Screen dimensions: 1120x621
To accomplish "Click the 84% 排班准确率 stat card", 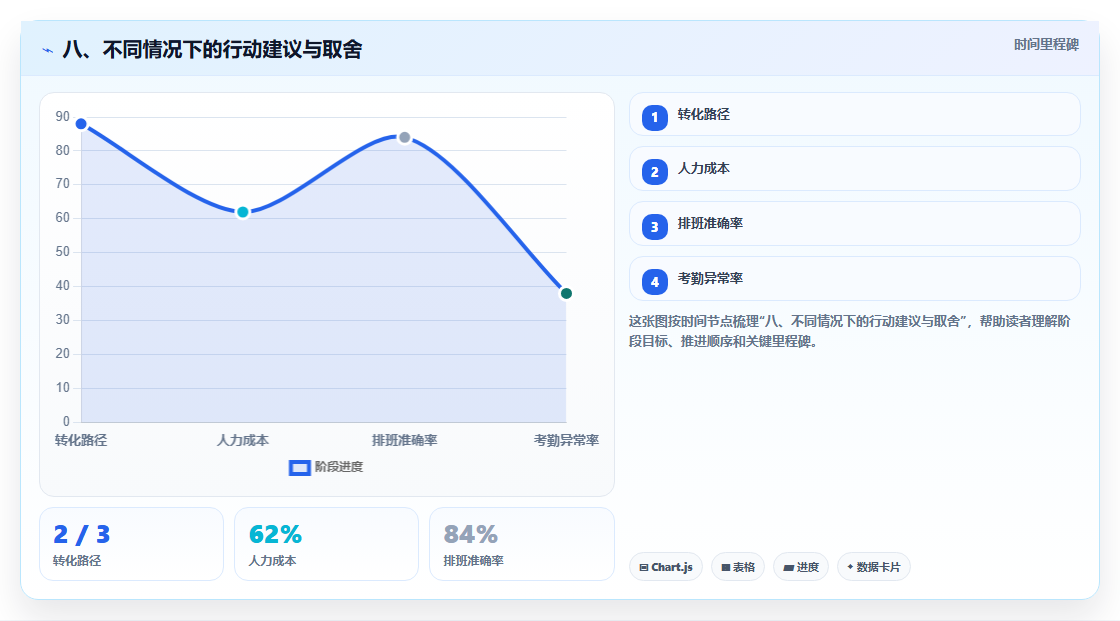I will click(x=521, y=544).
